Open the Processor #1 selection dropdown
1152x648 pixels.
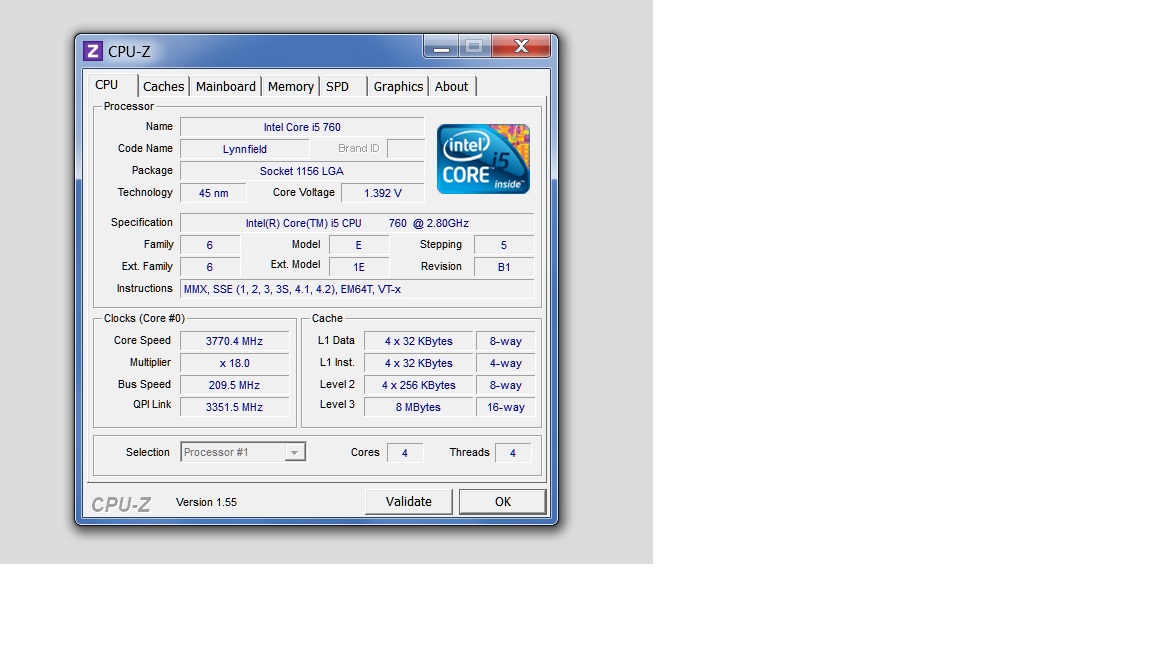click(243, 452)
